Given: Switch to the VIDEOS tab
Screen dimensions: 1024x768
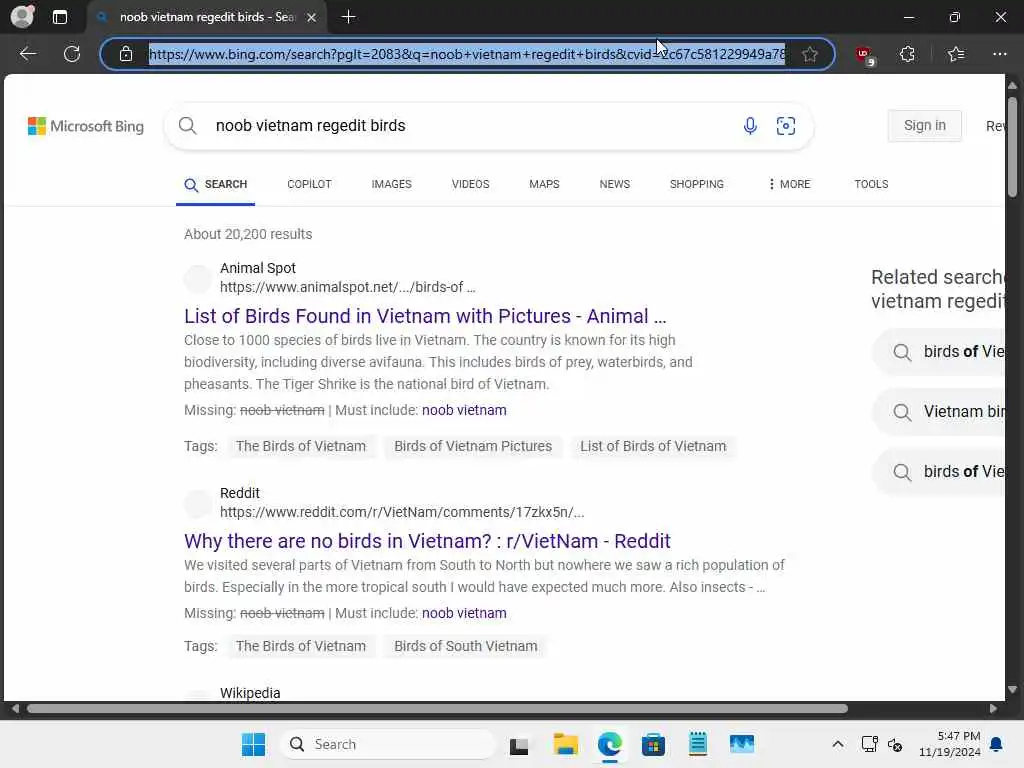Looking at the screenshot, I should point(470,184).
